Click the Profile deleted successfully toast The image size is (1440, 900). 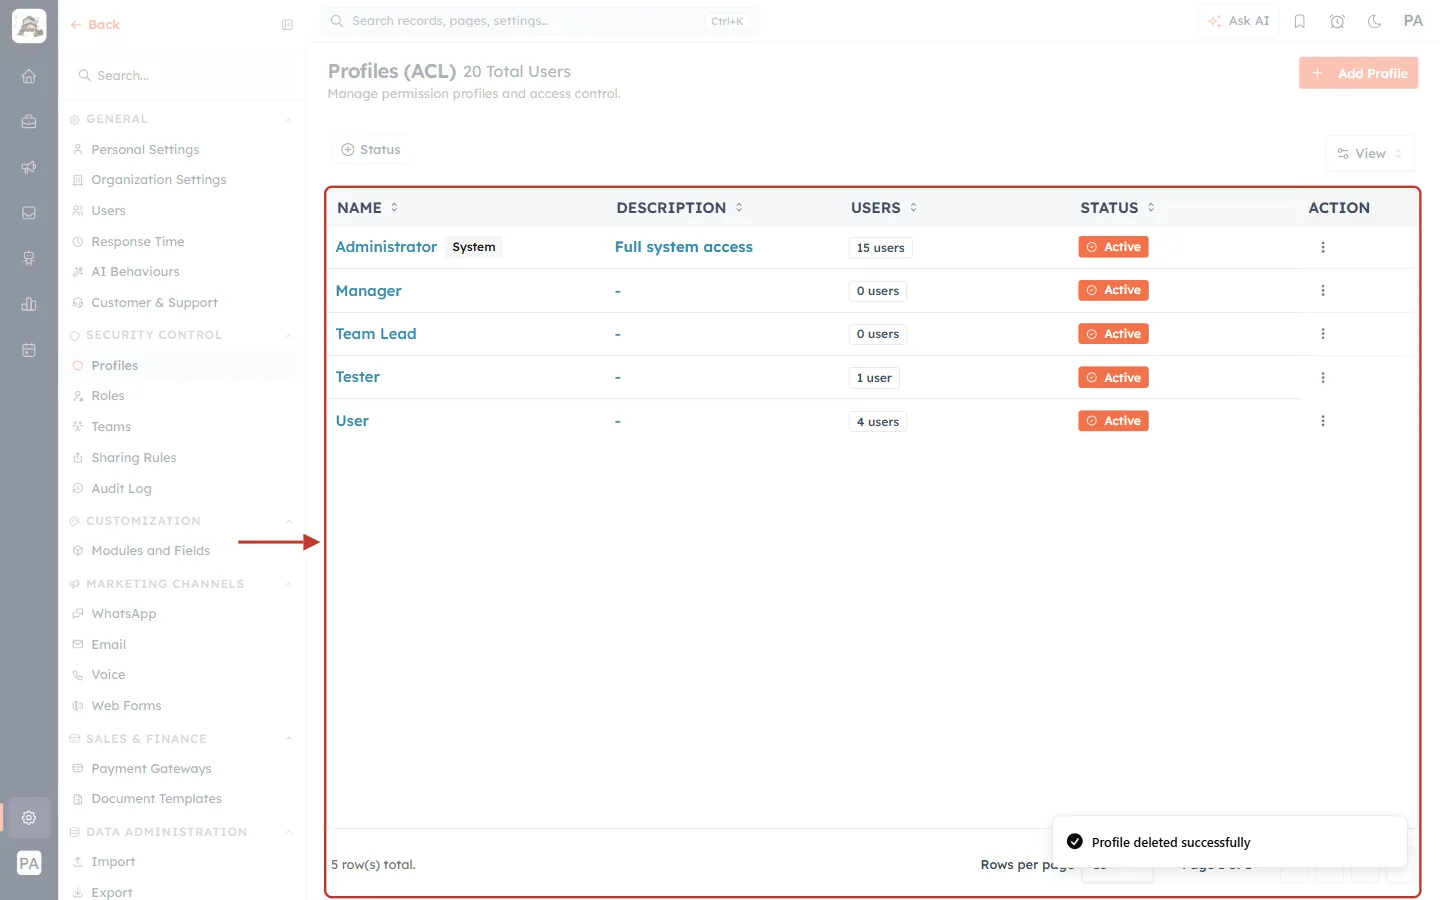tap(1230, 842)
